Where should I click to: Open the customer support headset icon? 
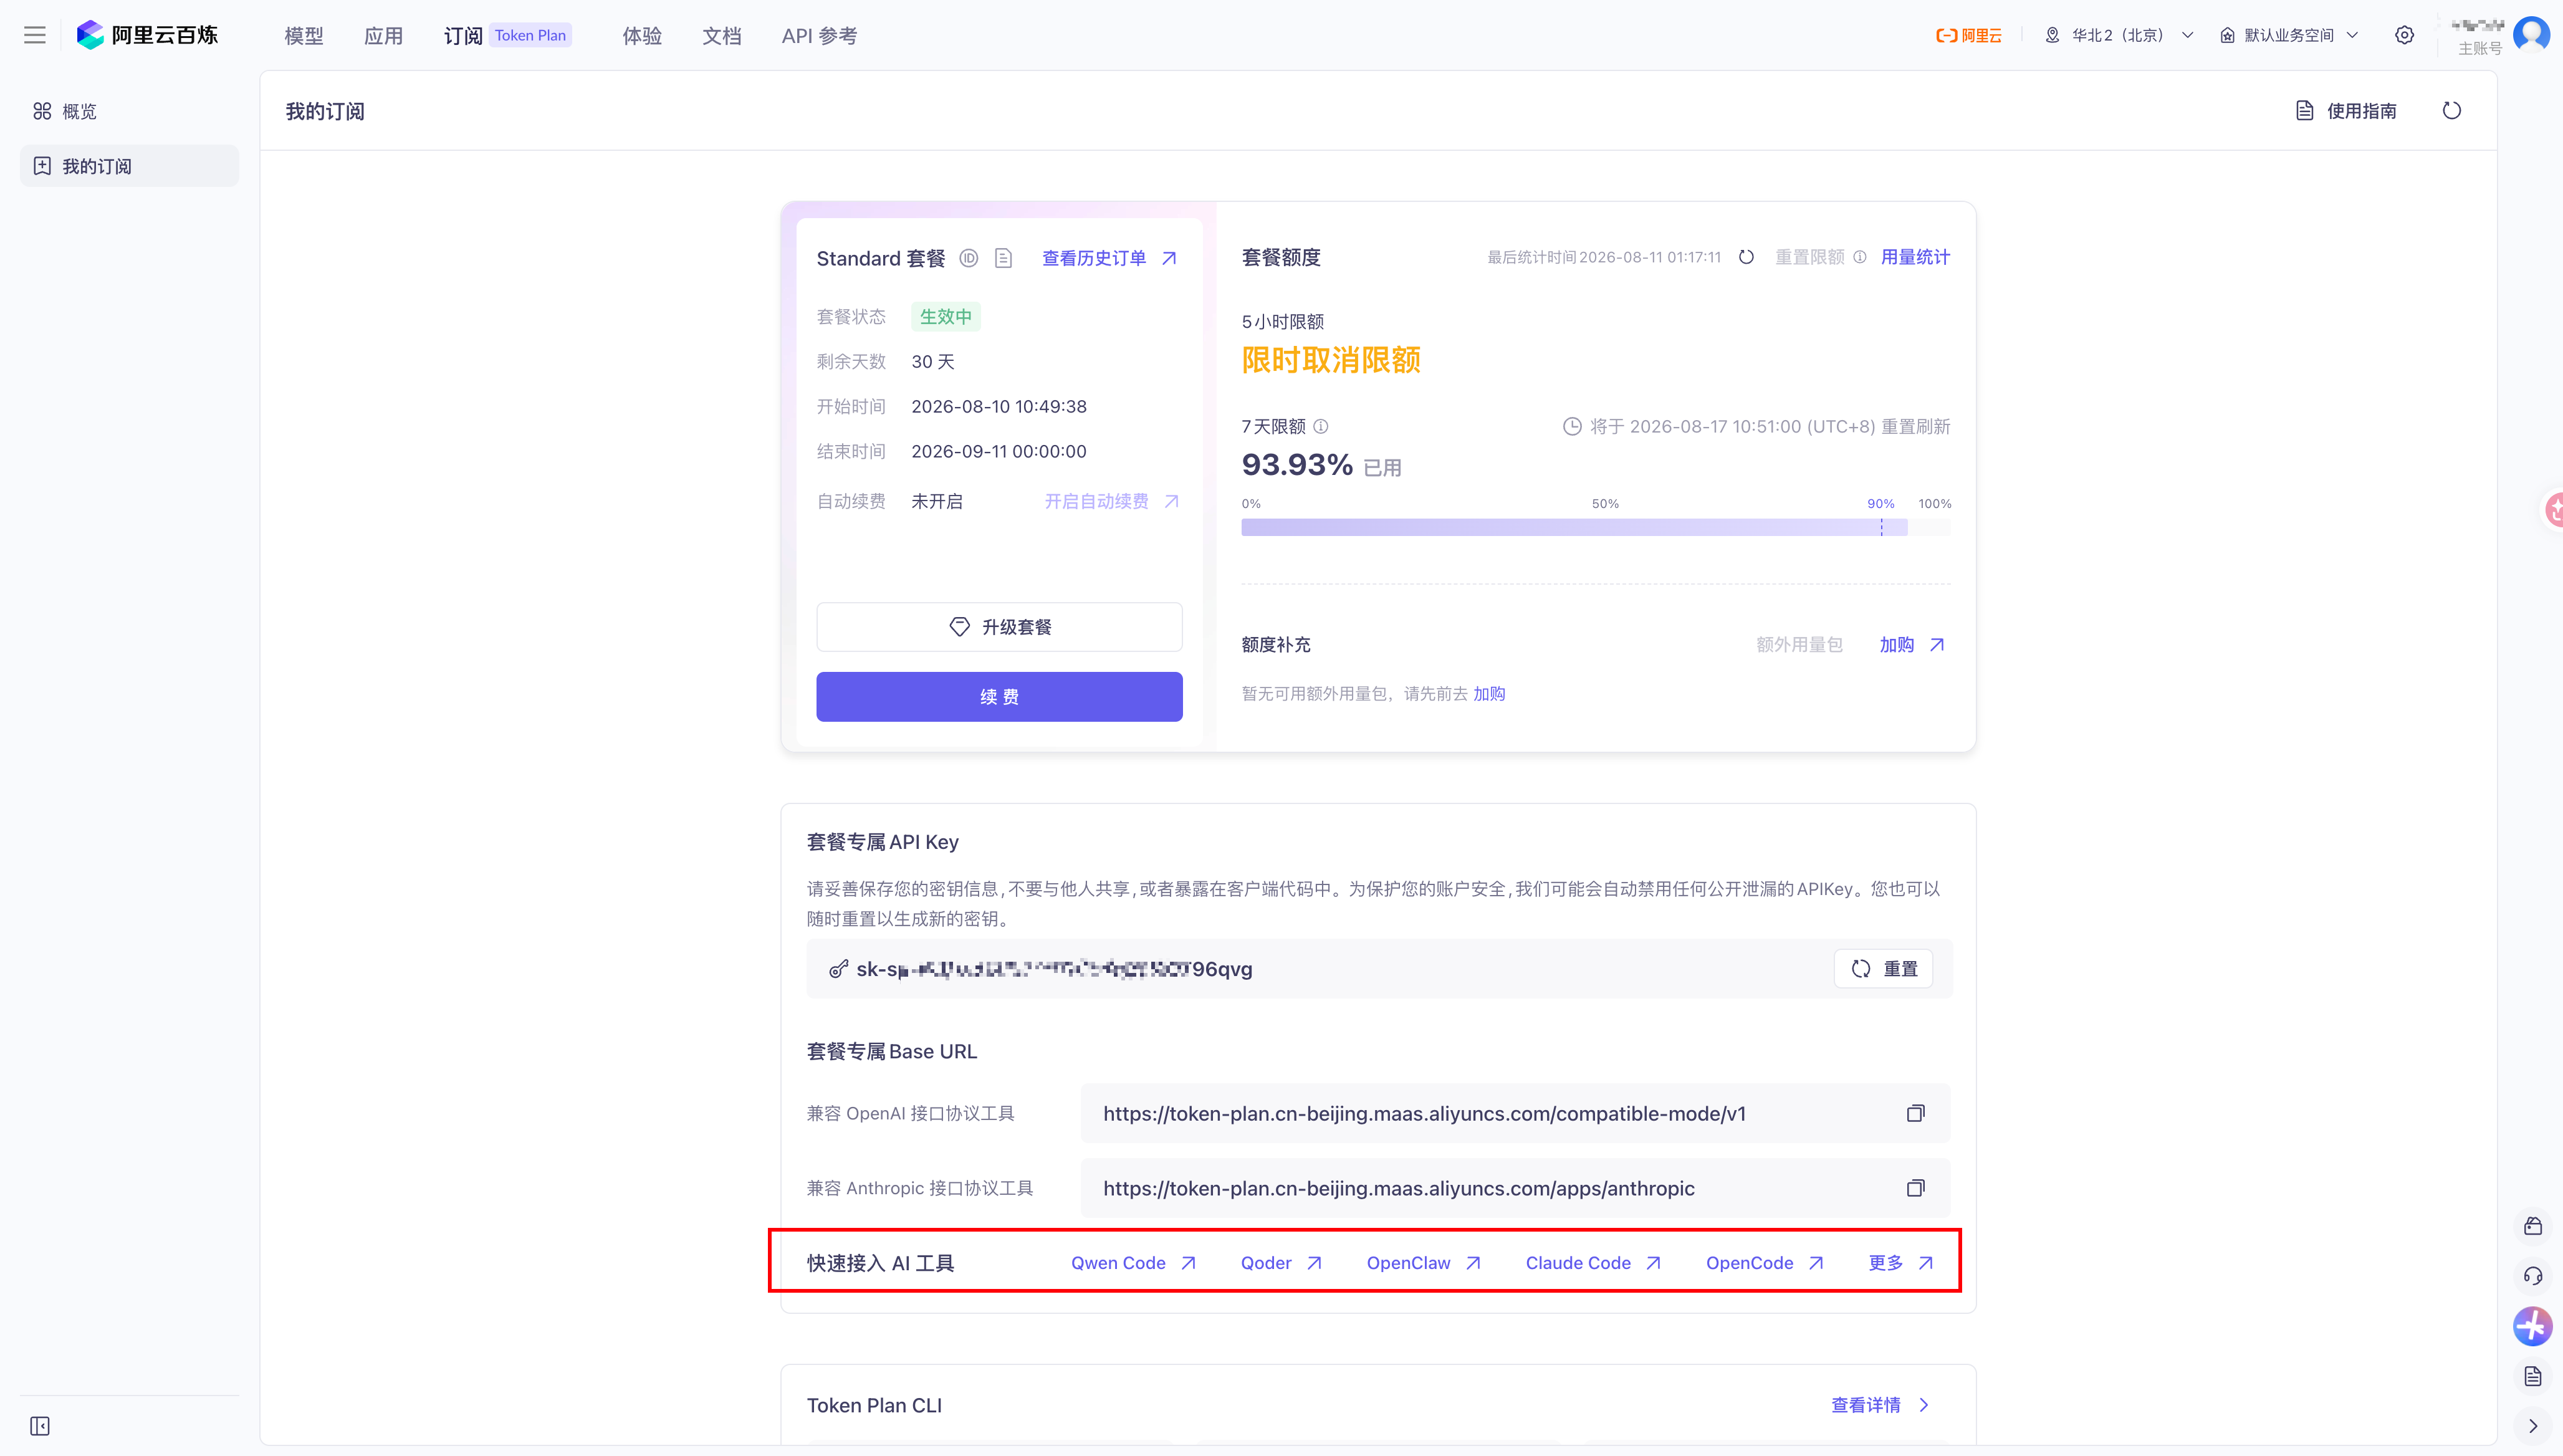pyautogui.click(x=2533, y=1276)
